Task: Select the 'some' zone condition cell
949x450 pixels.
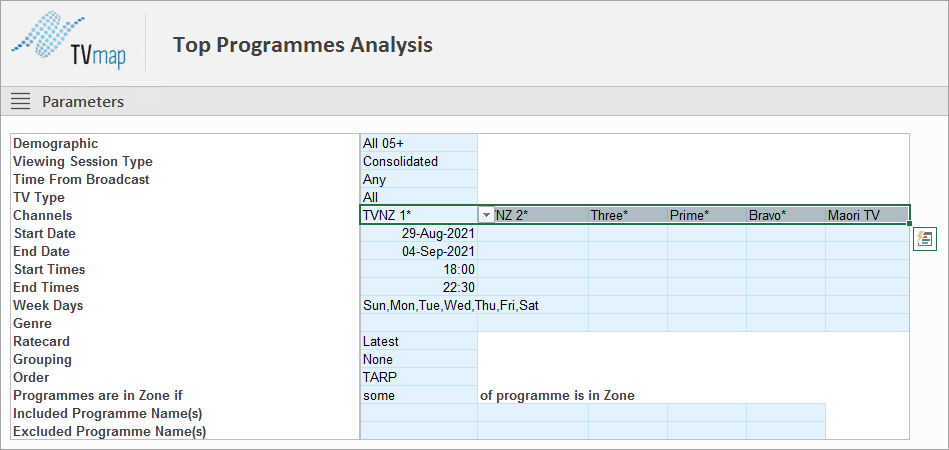Action: point(419,395)
